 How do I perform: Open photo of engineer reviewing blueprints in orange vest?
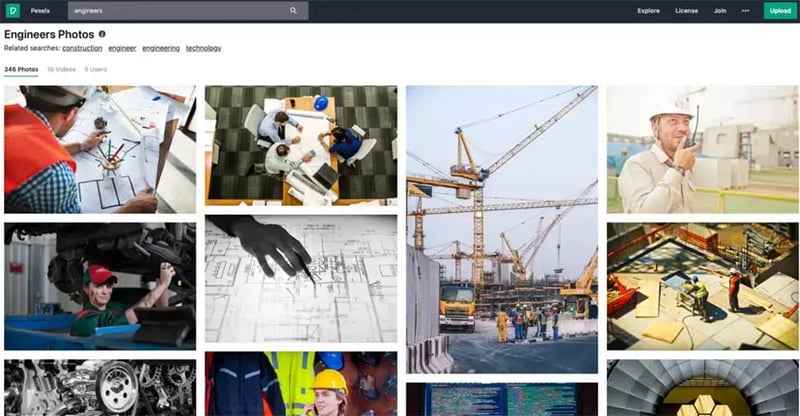100,149
